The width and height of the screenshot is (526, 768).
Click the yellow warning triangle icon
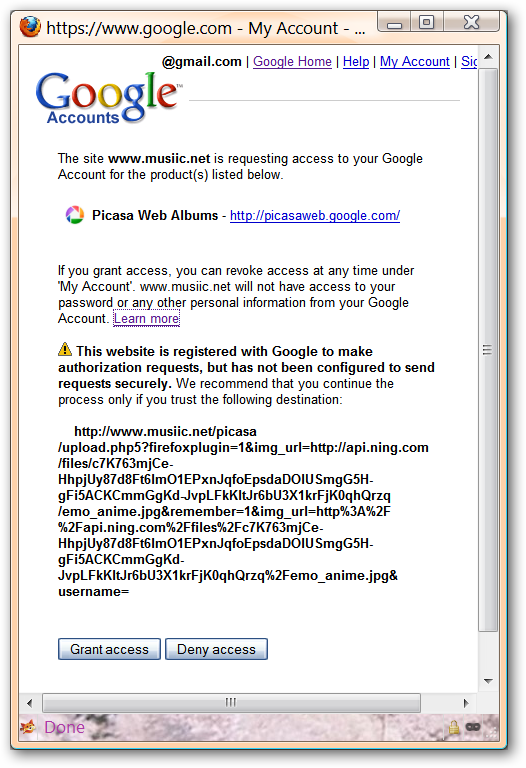[65, 349]
